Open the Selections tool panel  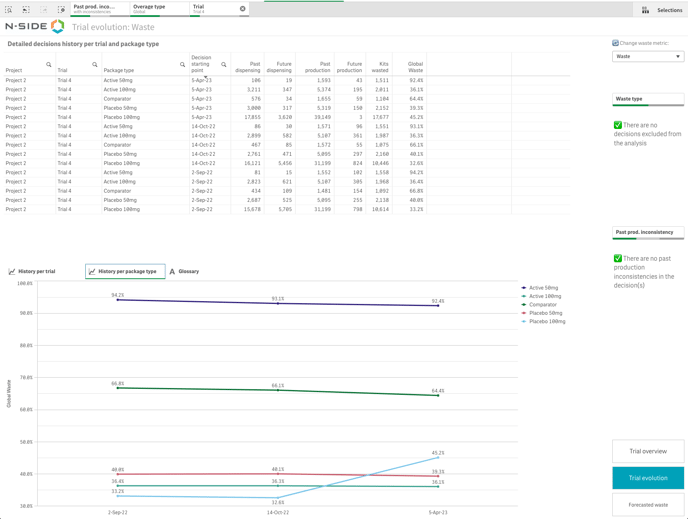[662, 10]
